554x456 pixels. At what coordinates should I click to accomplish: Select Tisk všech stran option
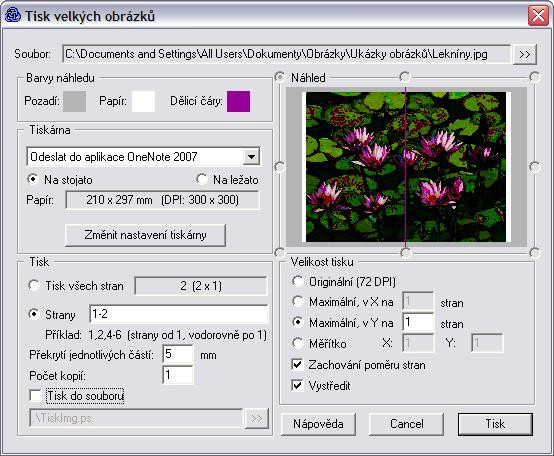[x=34, y=285]
